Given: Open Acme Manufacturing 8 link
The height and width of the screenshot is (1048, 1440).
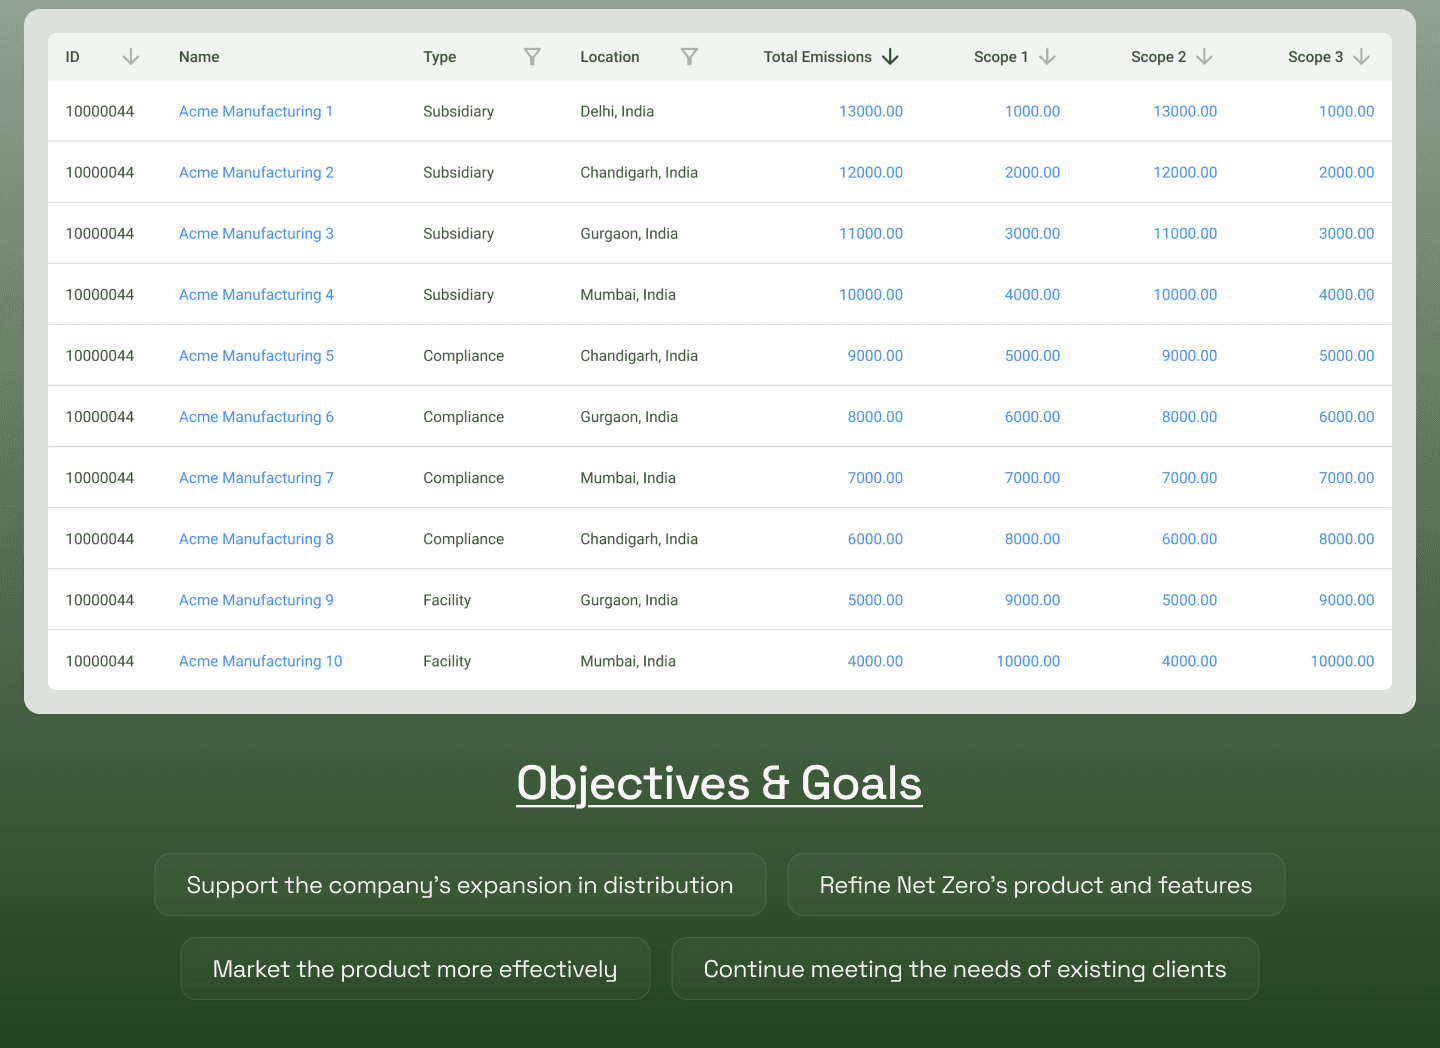Looking at the screenshot, I should [x=256, y=539].
